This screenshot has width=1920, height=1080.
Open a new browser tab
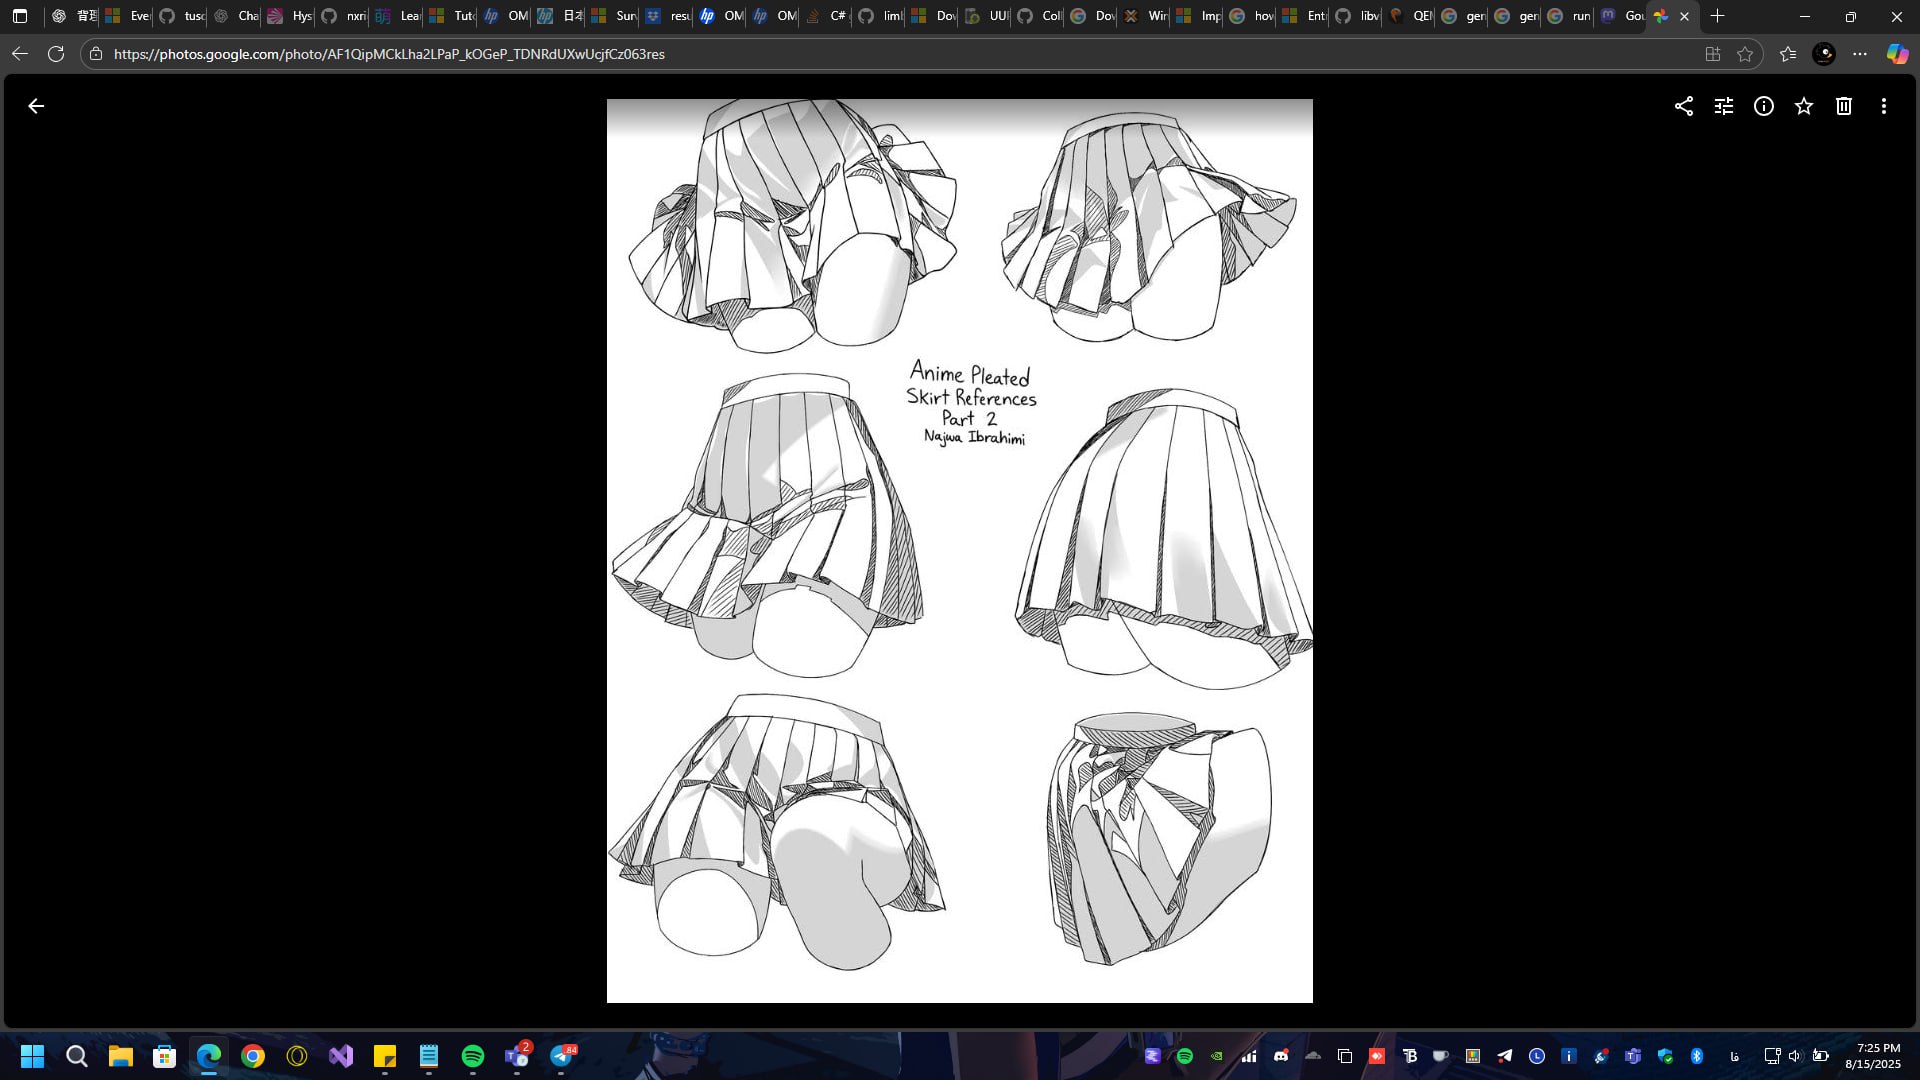1718,16
